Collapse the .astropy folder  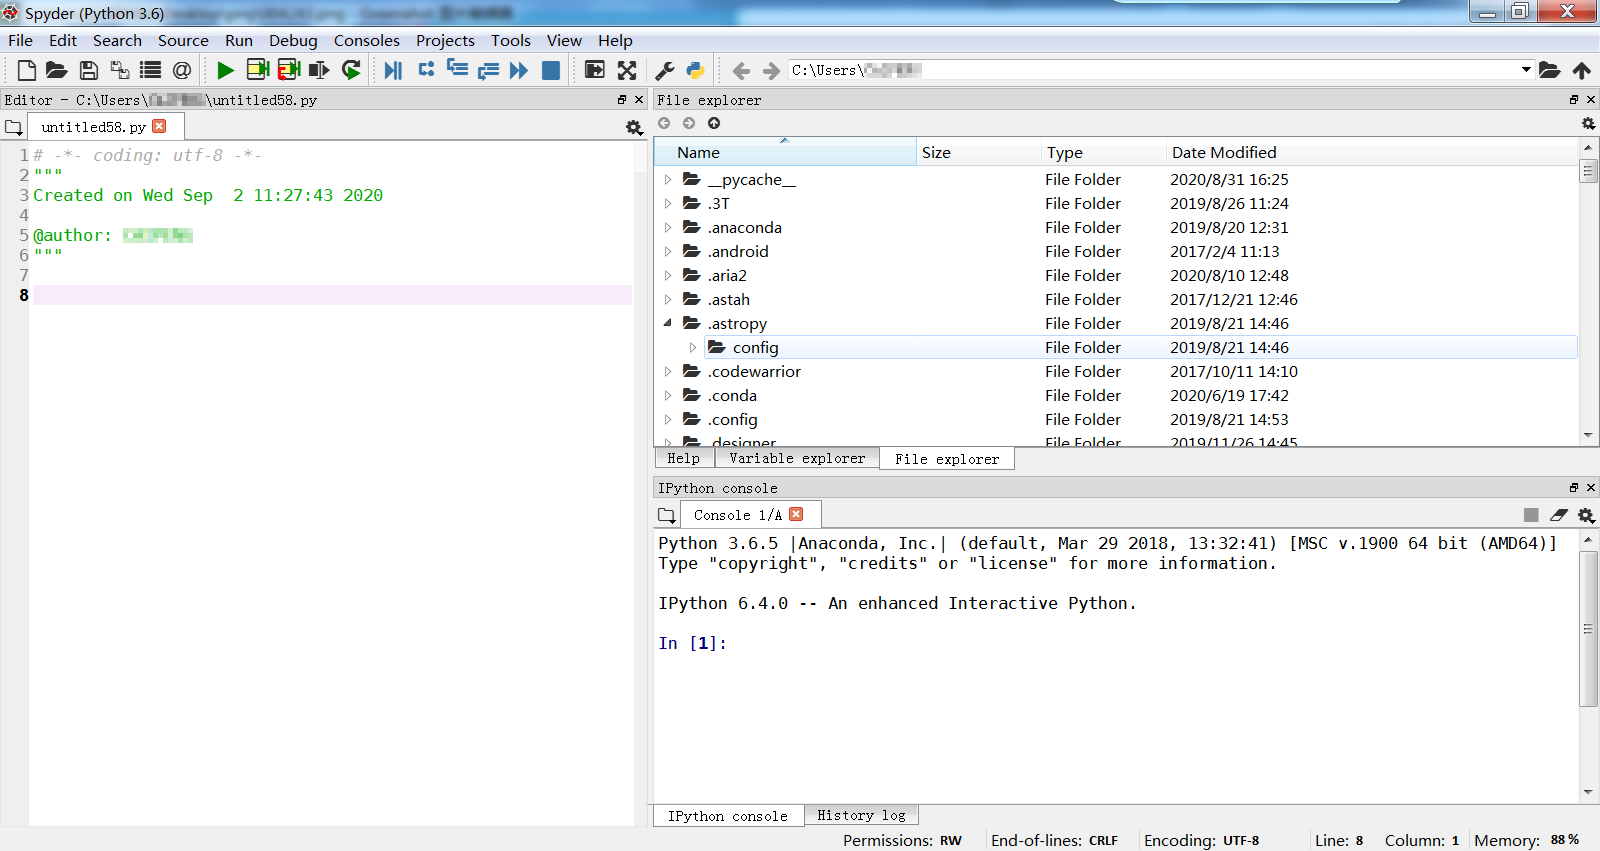(x=668, y=324)
